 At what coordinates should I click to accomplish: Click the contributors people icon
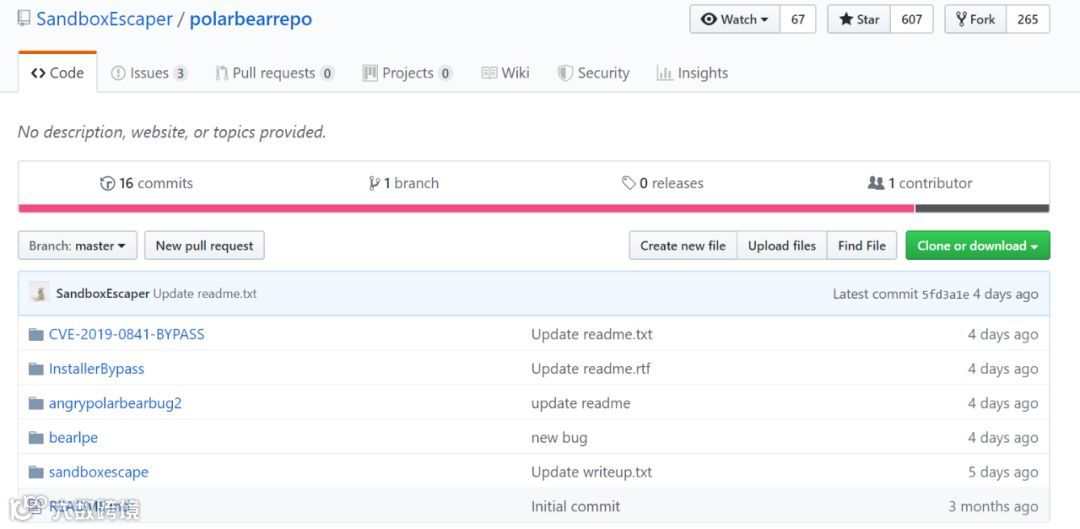click(876, 183)
